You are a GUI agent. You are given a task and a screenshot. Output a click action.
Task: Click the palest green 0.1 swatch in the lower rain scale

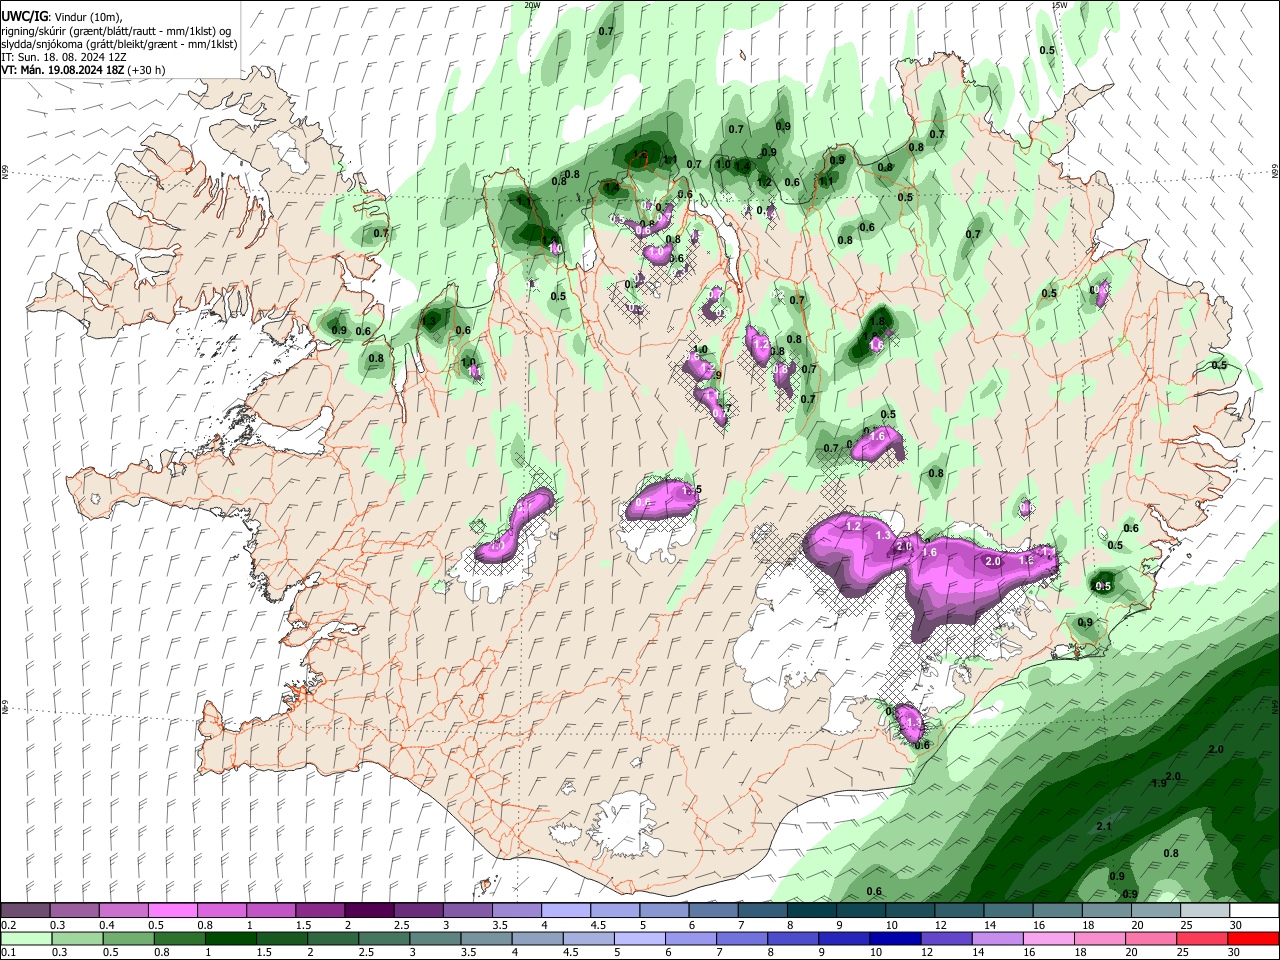[26, 938]
